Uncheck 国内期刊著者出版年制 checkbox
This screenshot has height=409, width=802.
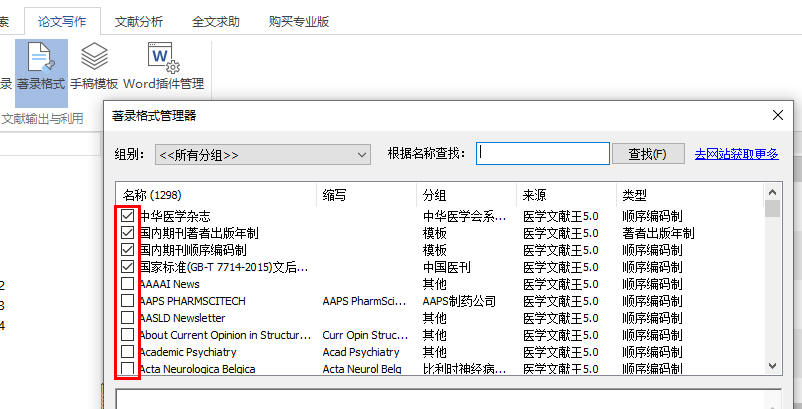click(127, 233)
